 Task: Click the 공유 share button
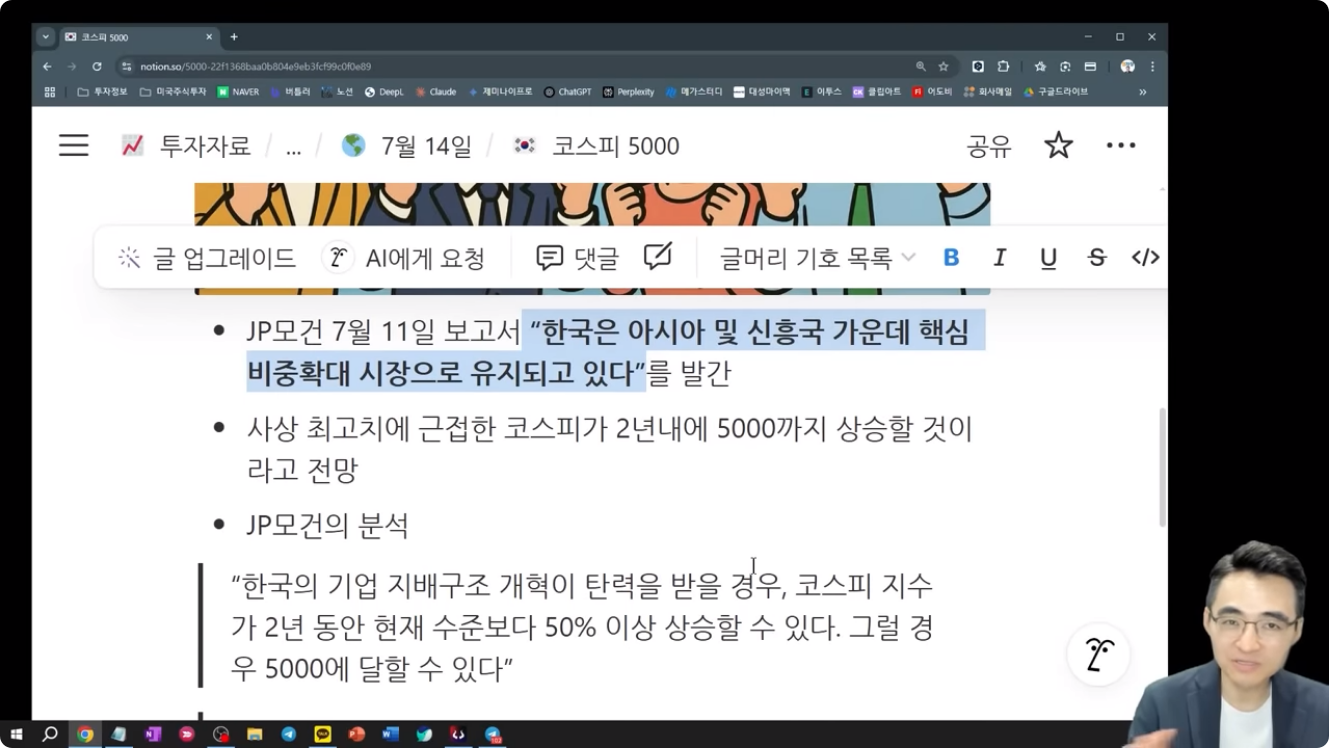(x=988, y=147)
